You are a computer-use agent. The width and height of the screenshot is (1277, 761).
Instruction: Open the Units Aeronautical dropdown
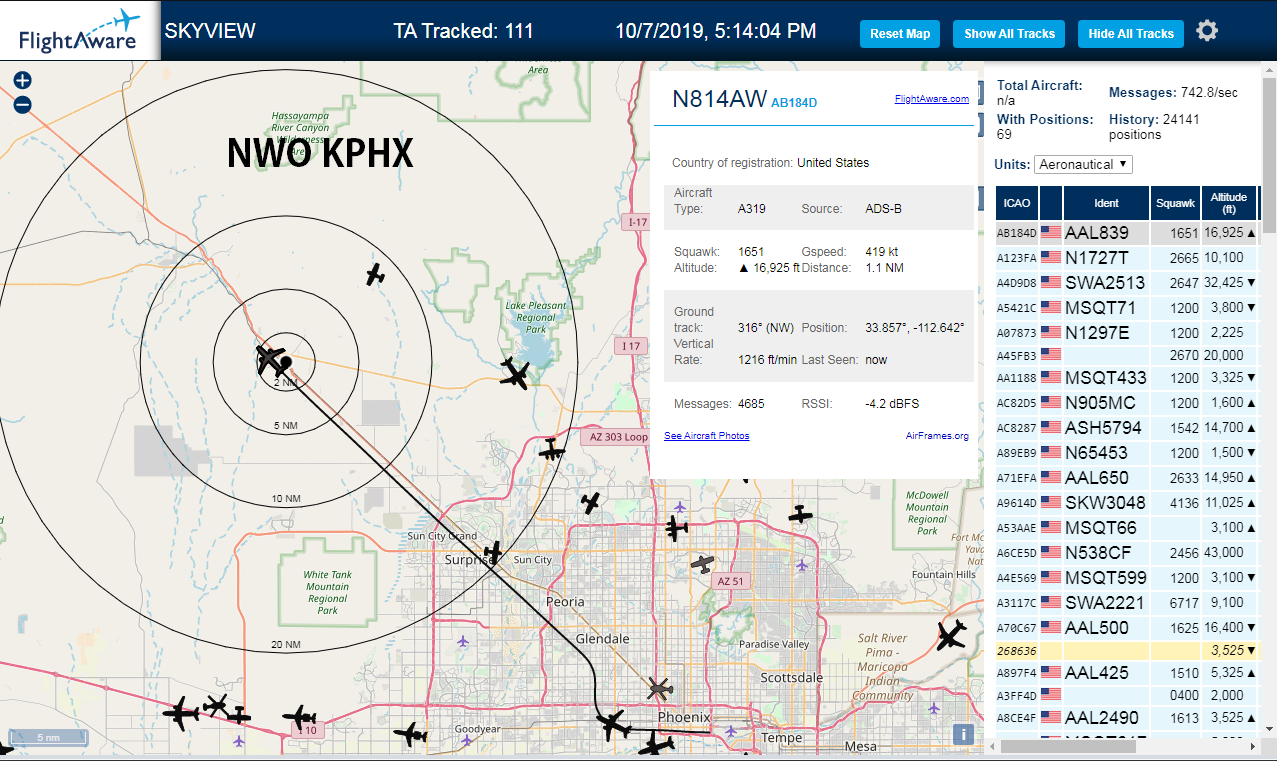click(x=1084, y=164)
